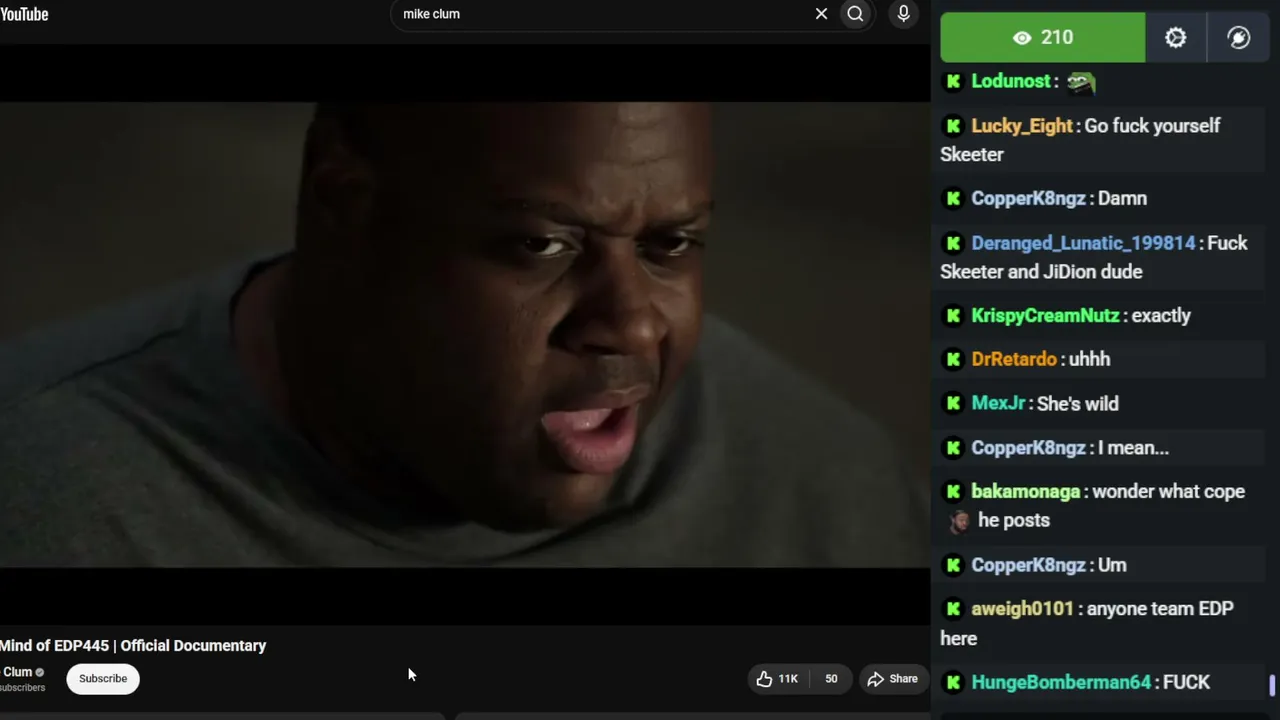
Task: Click the 50 dislike count
Action: (x=831, y=679)
